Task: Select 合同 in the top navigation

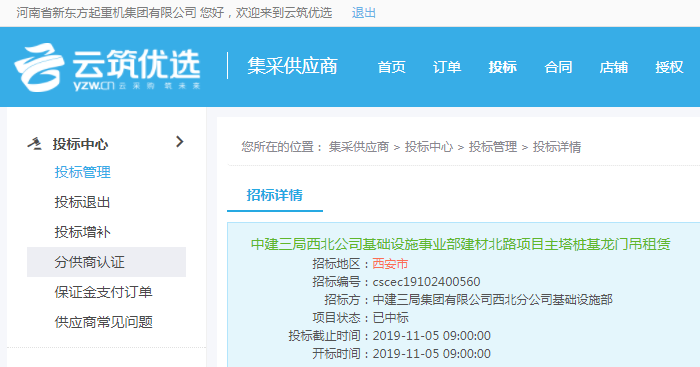Action: (558, 67)
